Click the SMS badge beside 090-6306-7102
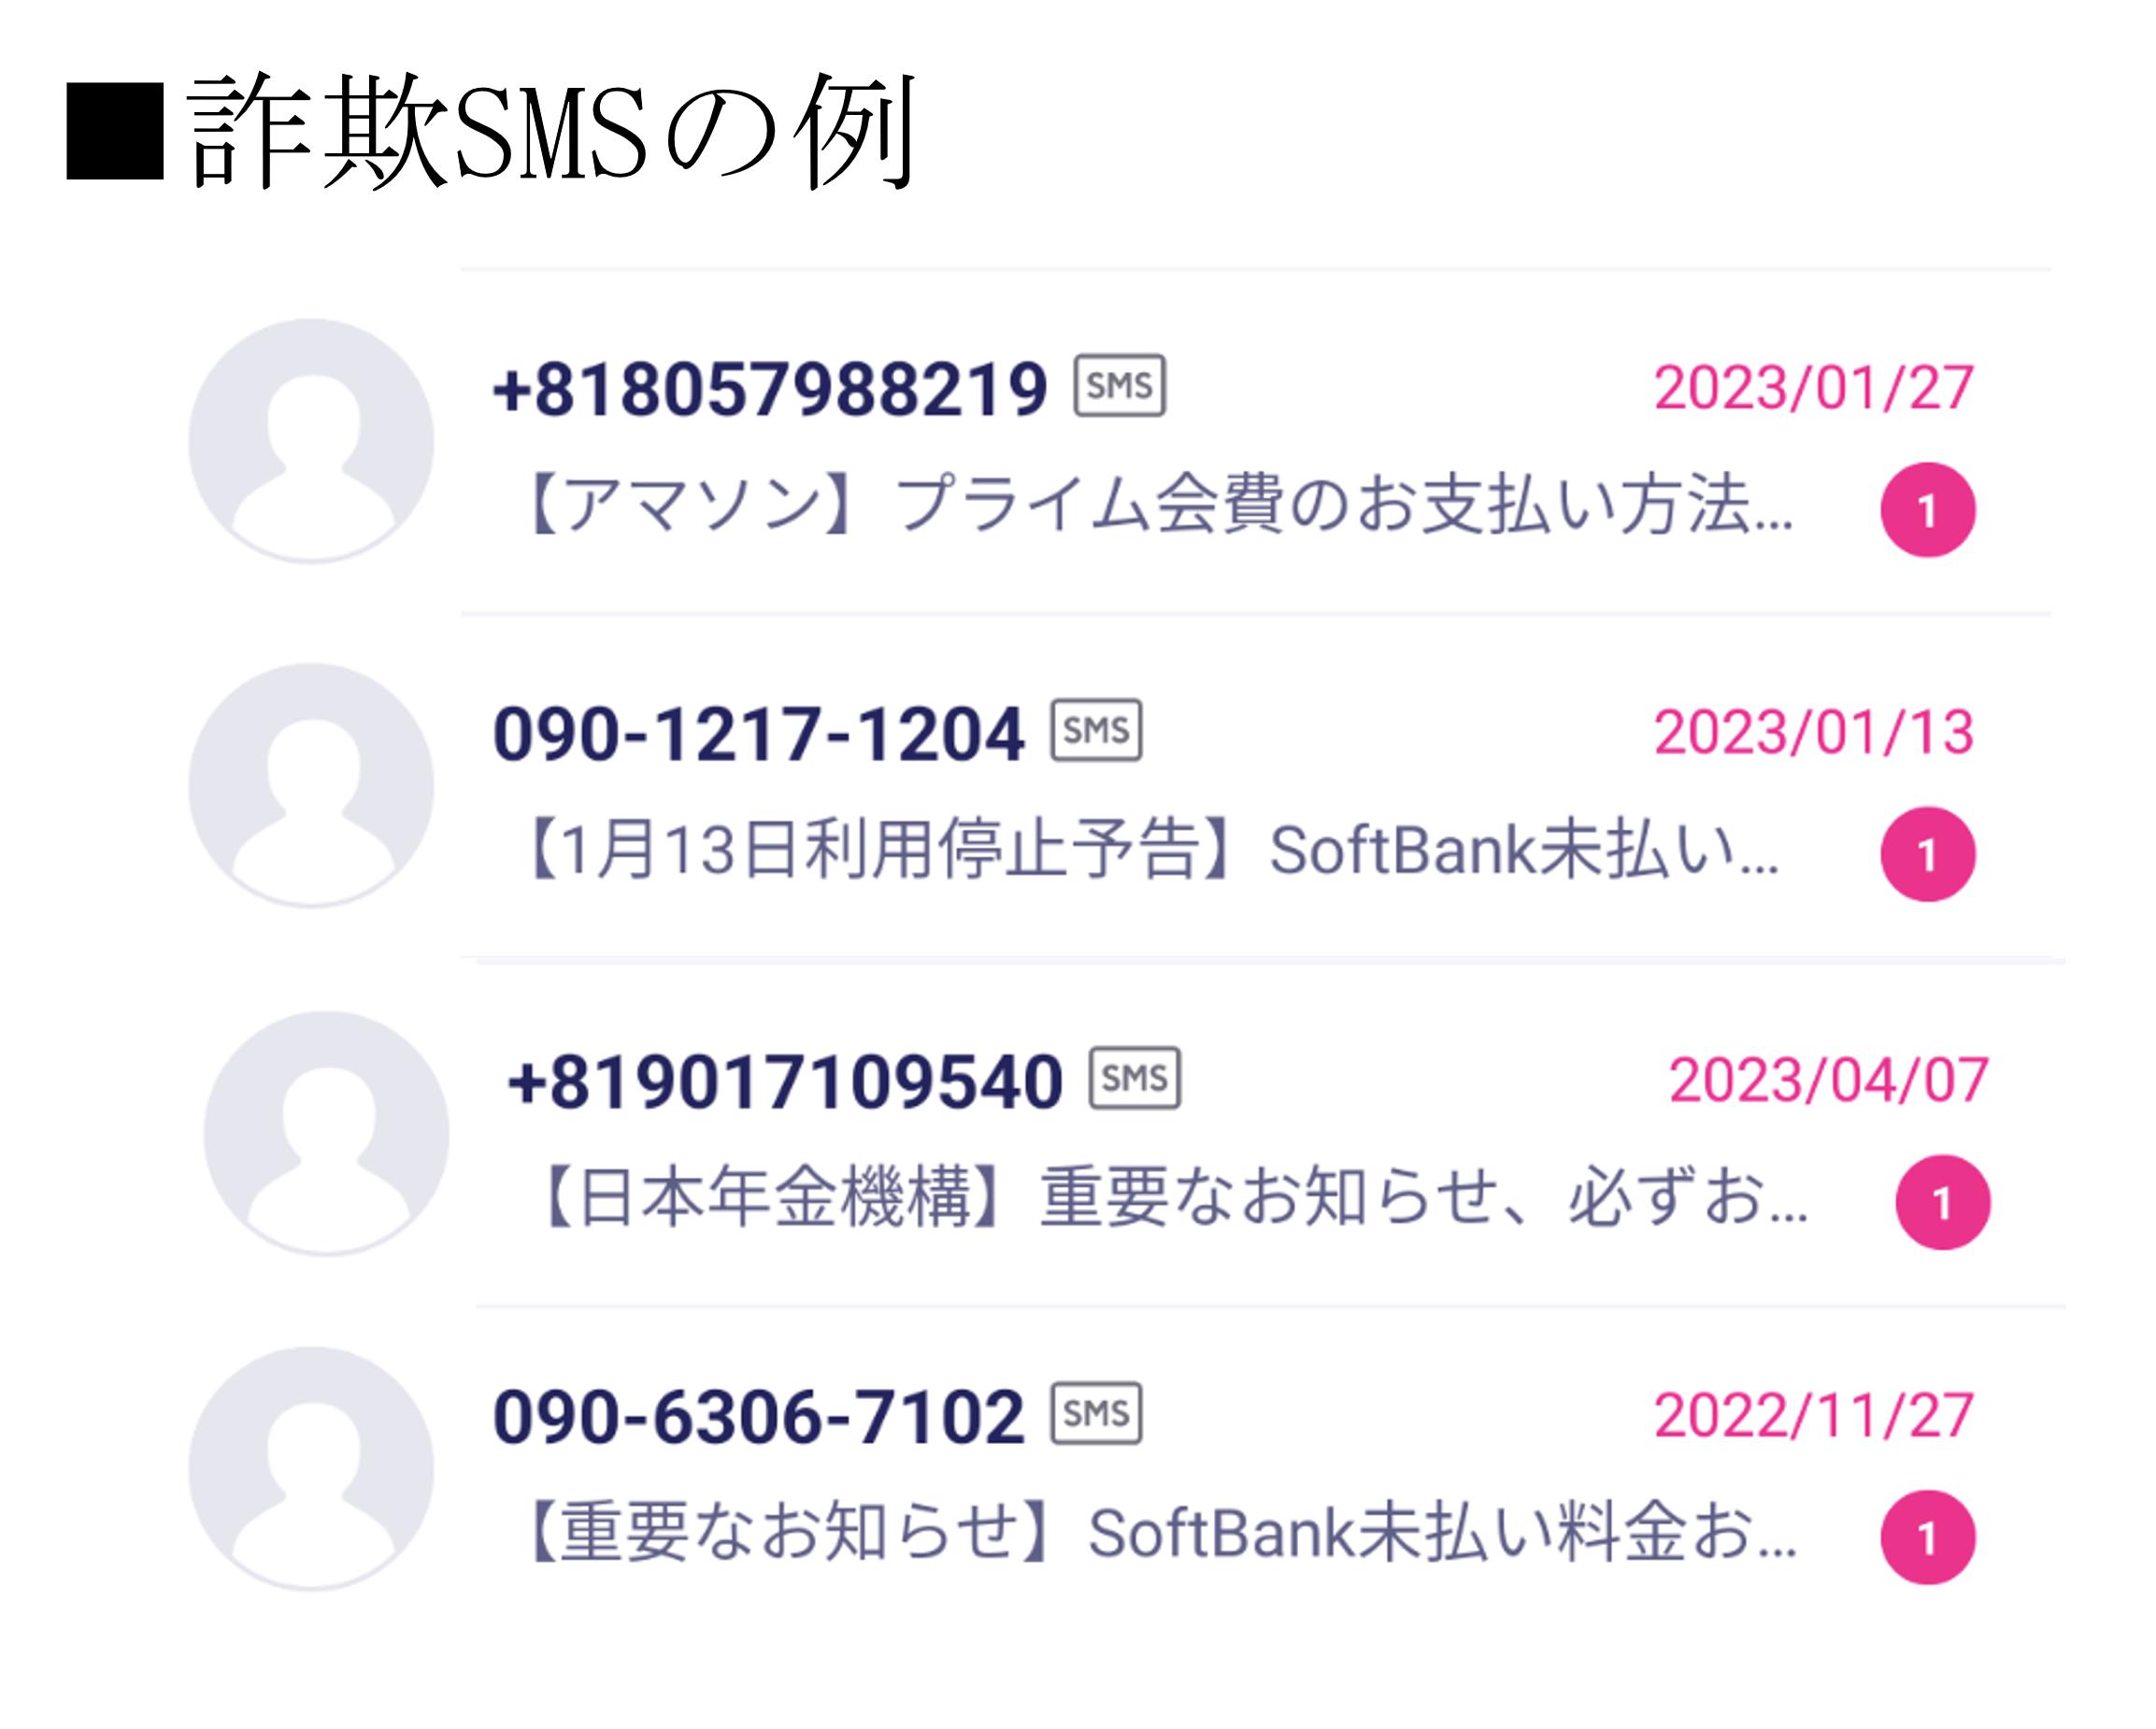The height and width of the screenshot is (1729, 2156). (x=1096, y=1413)
